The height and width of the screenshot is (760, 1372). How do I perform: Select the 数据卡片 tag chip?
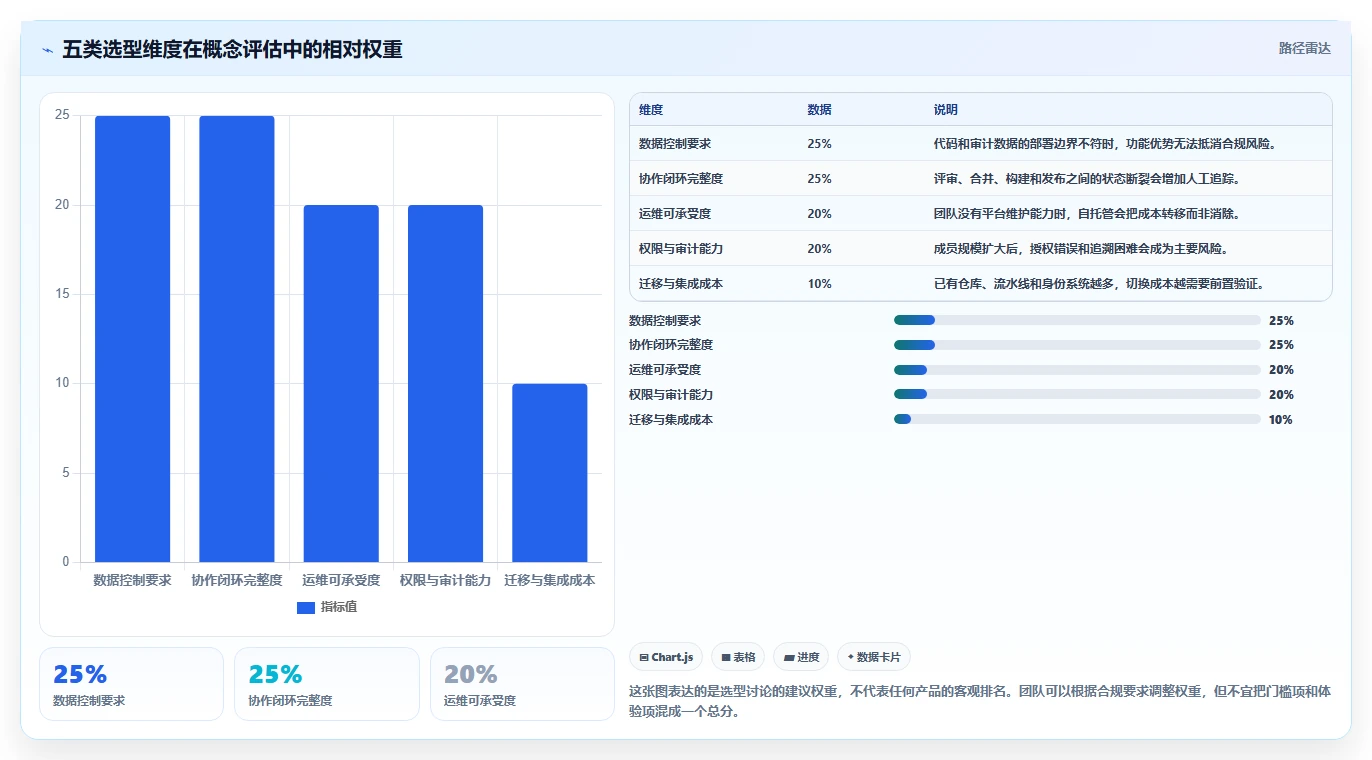[874, 657]
